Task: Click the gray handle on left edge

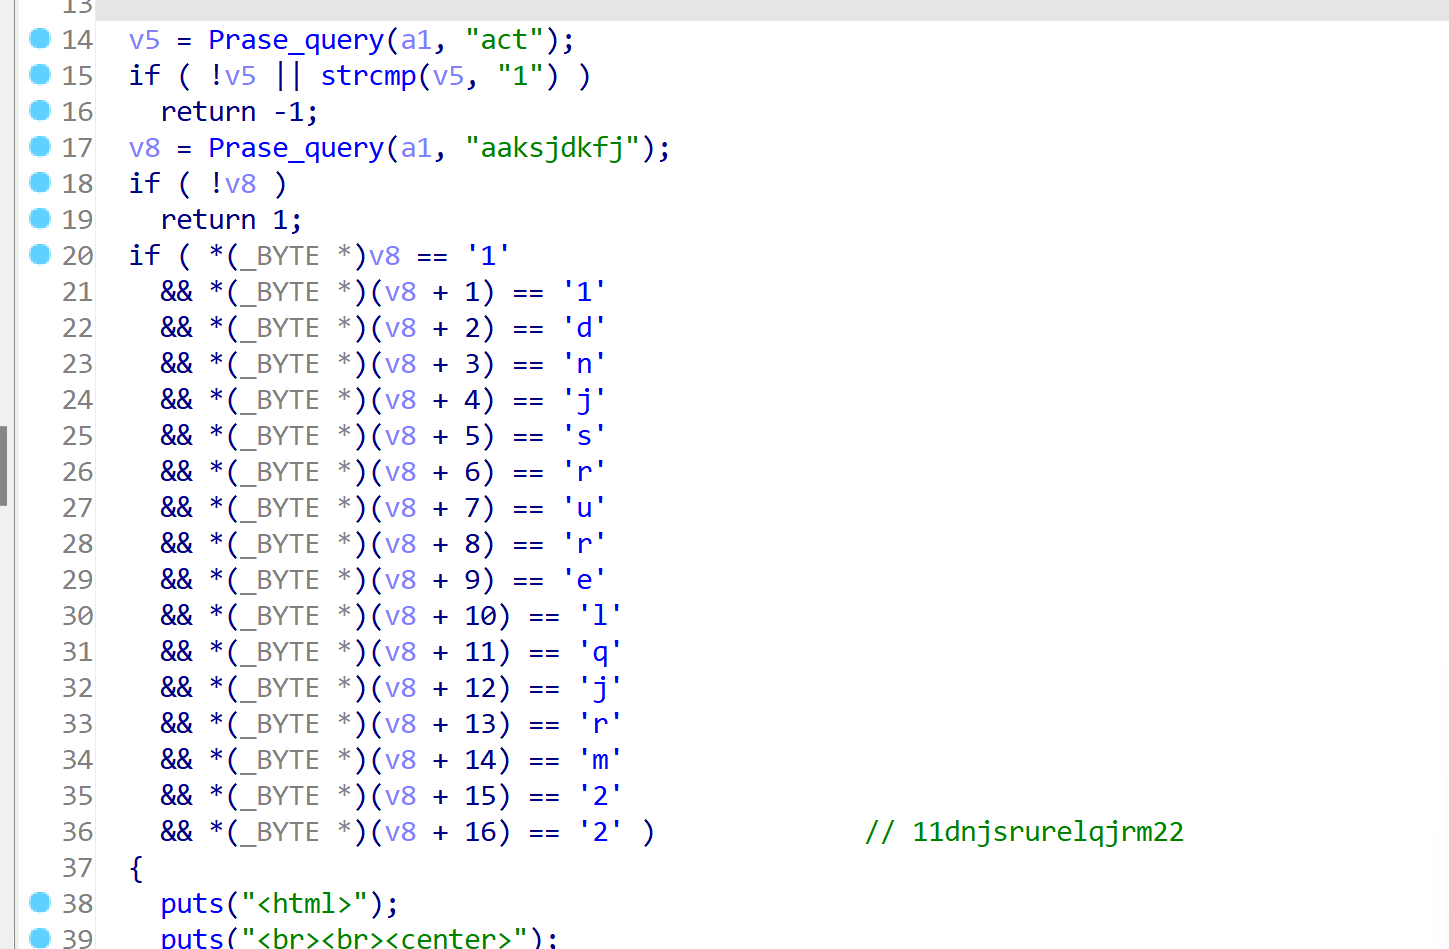Action: (4, 465)
